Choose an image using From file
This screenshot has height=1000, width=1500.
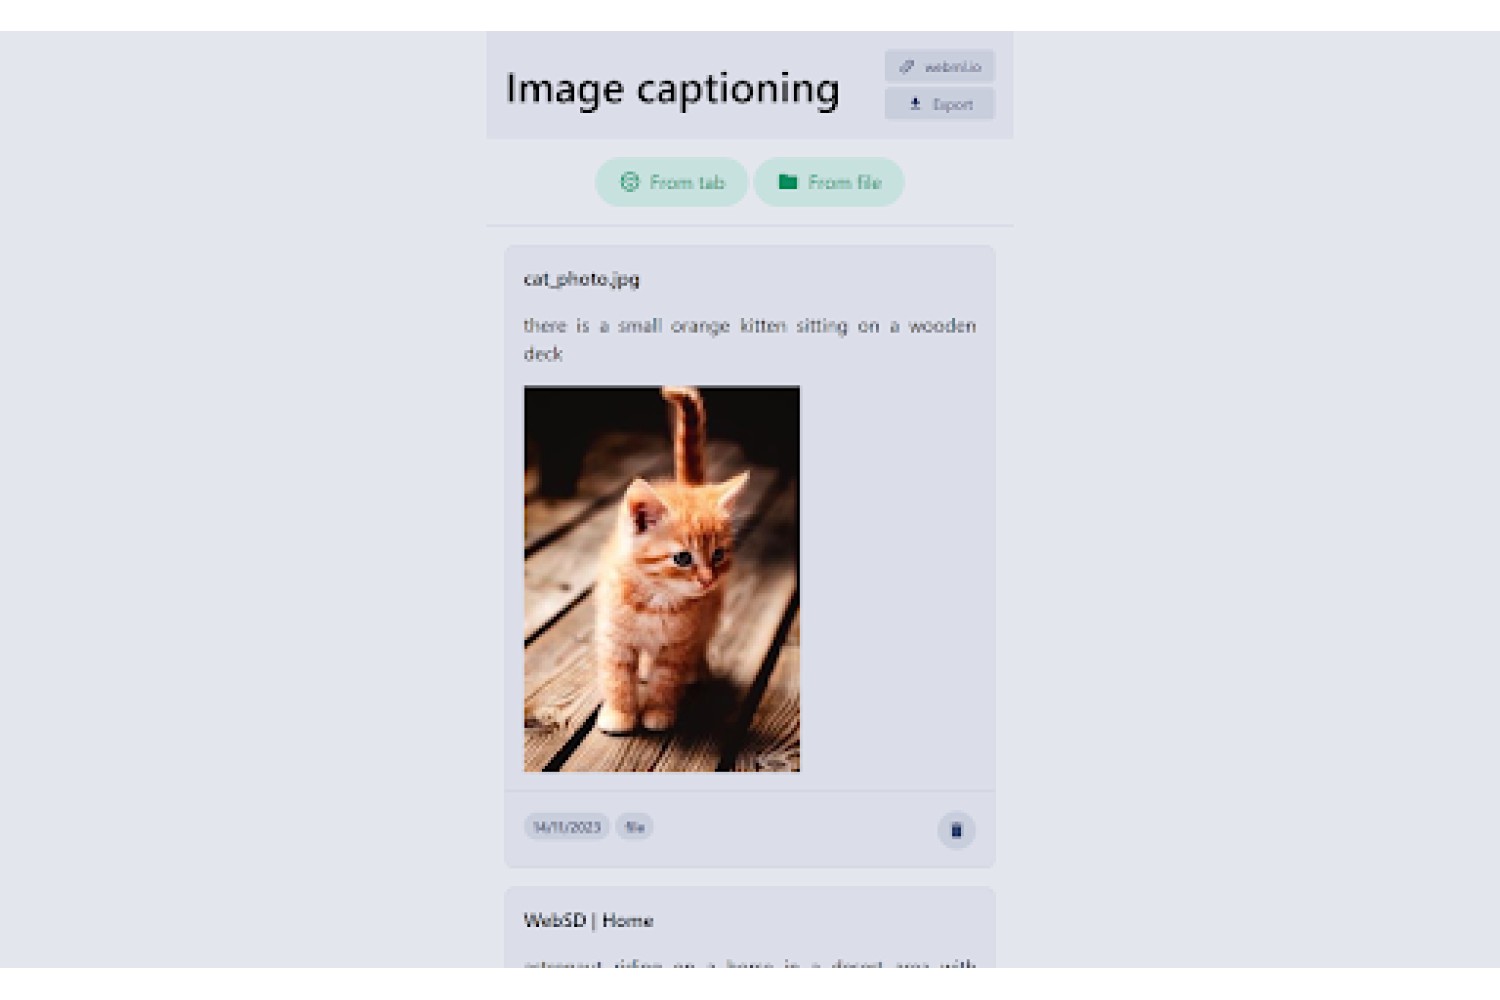pyautogui.click(x=829, y=182)
